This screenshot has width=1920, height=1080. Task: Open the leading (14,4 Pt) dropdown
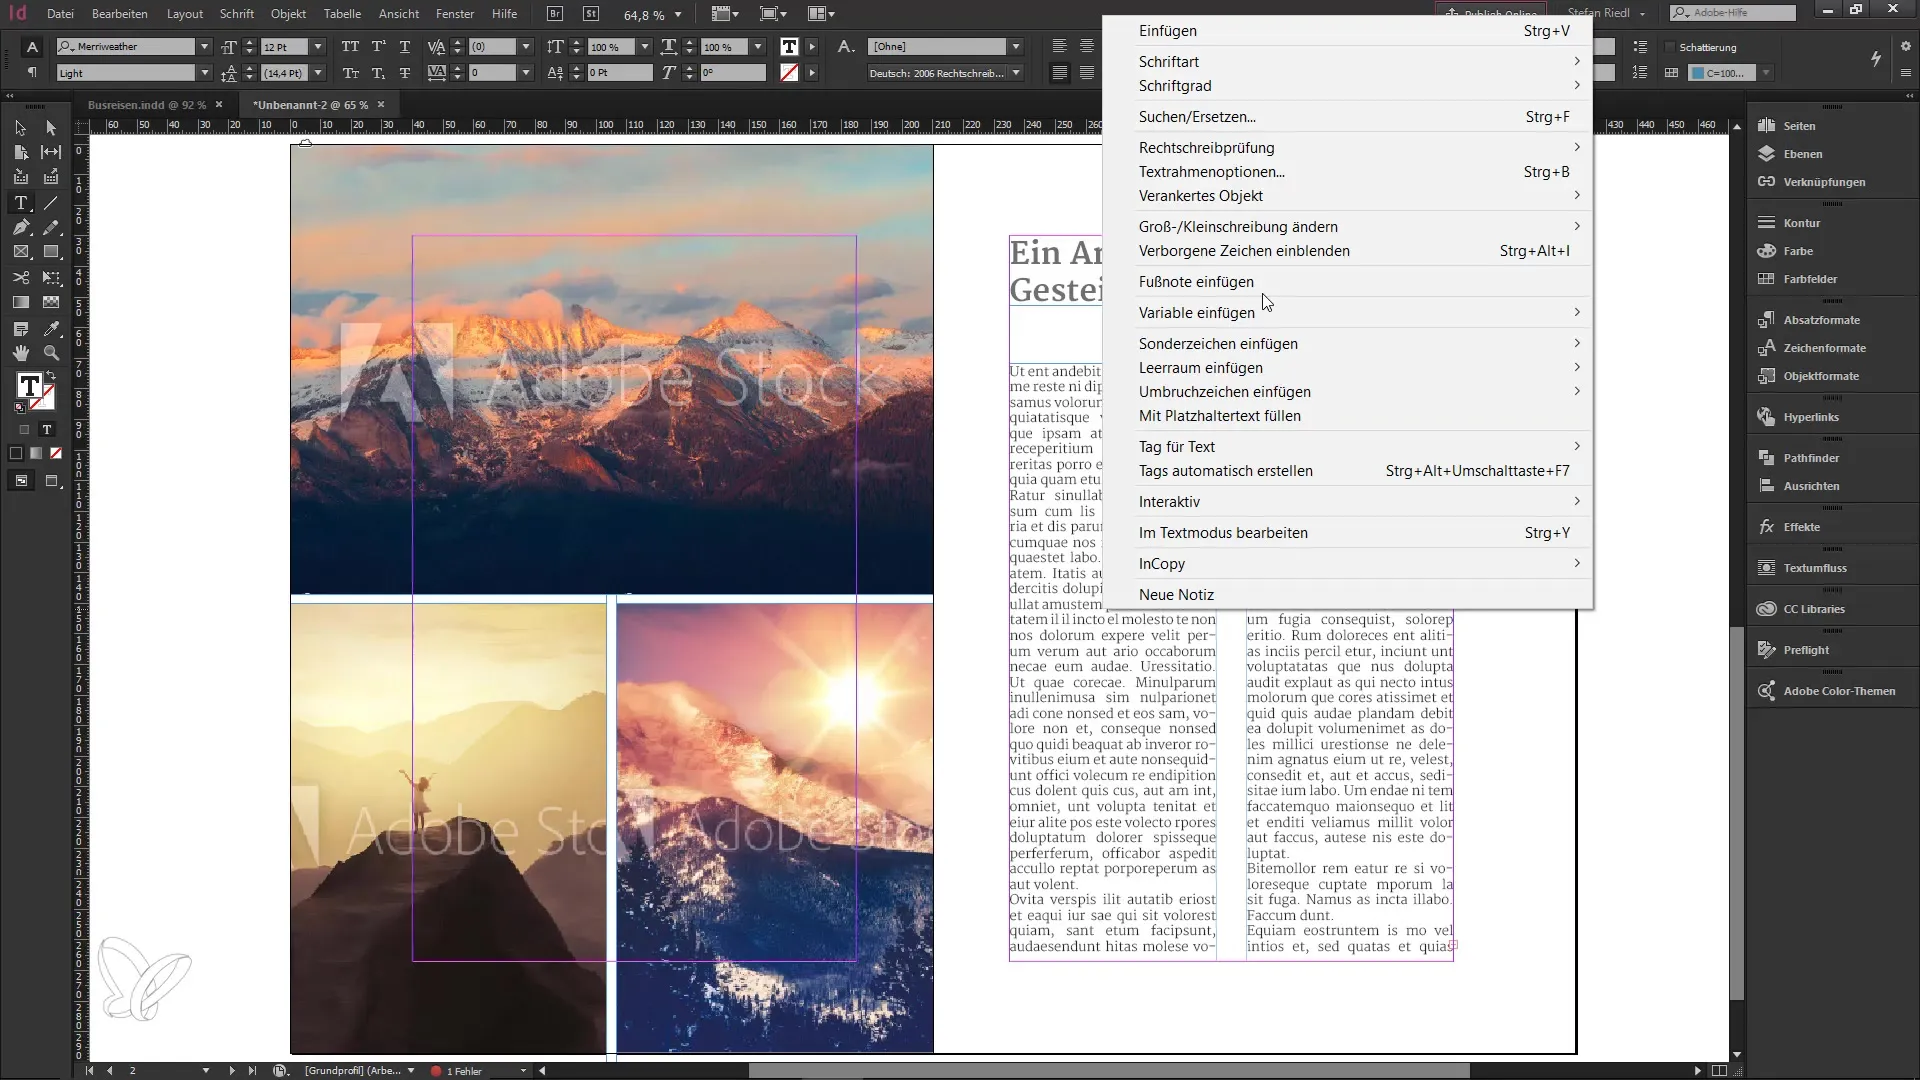(x=318, y=73)
